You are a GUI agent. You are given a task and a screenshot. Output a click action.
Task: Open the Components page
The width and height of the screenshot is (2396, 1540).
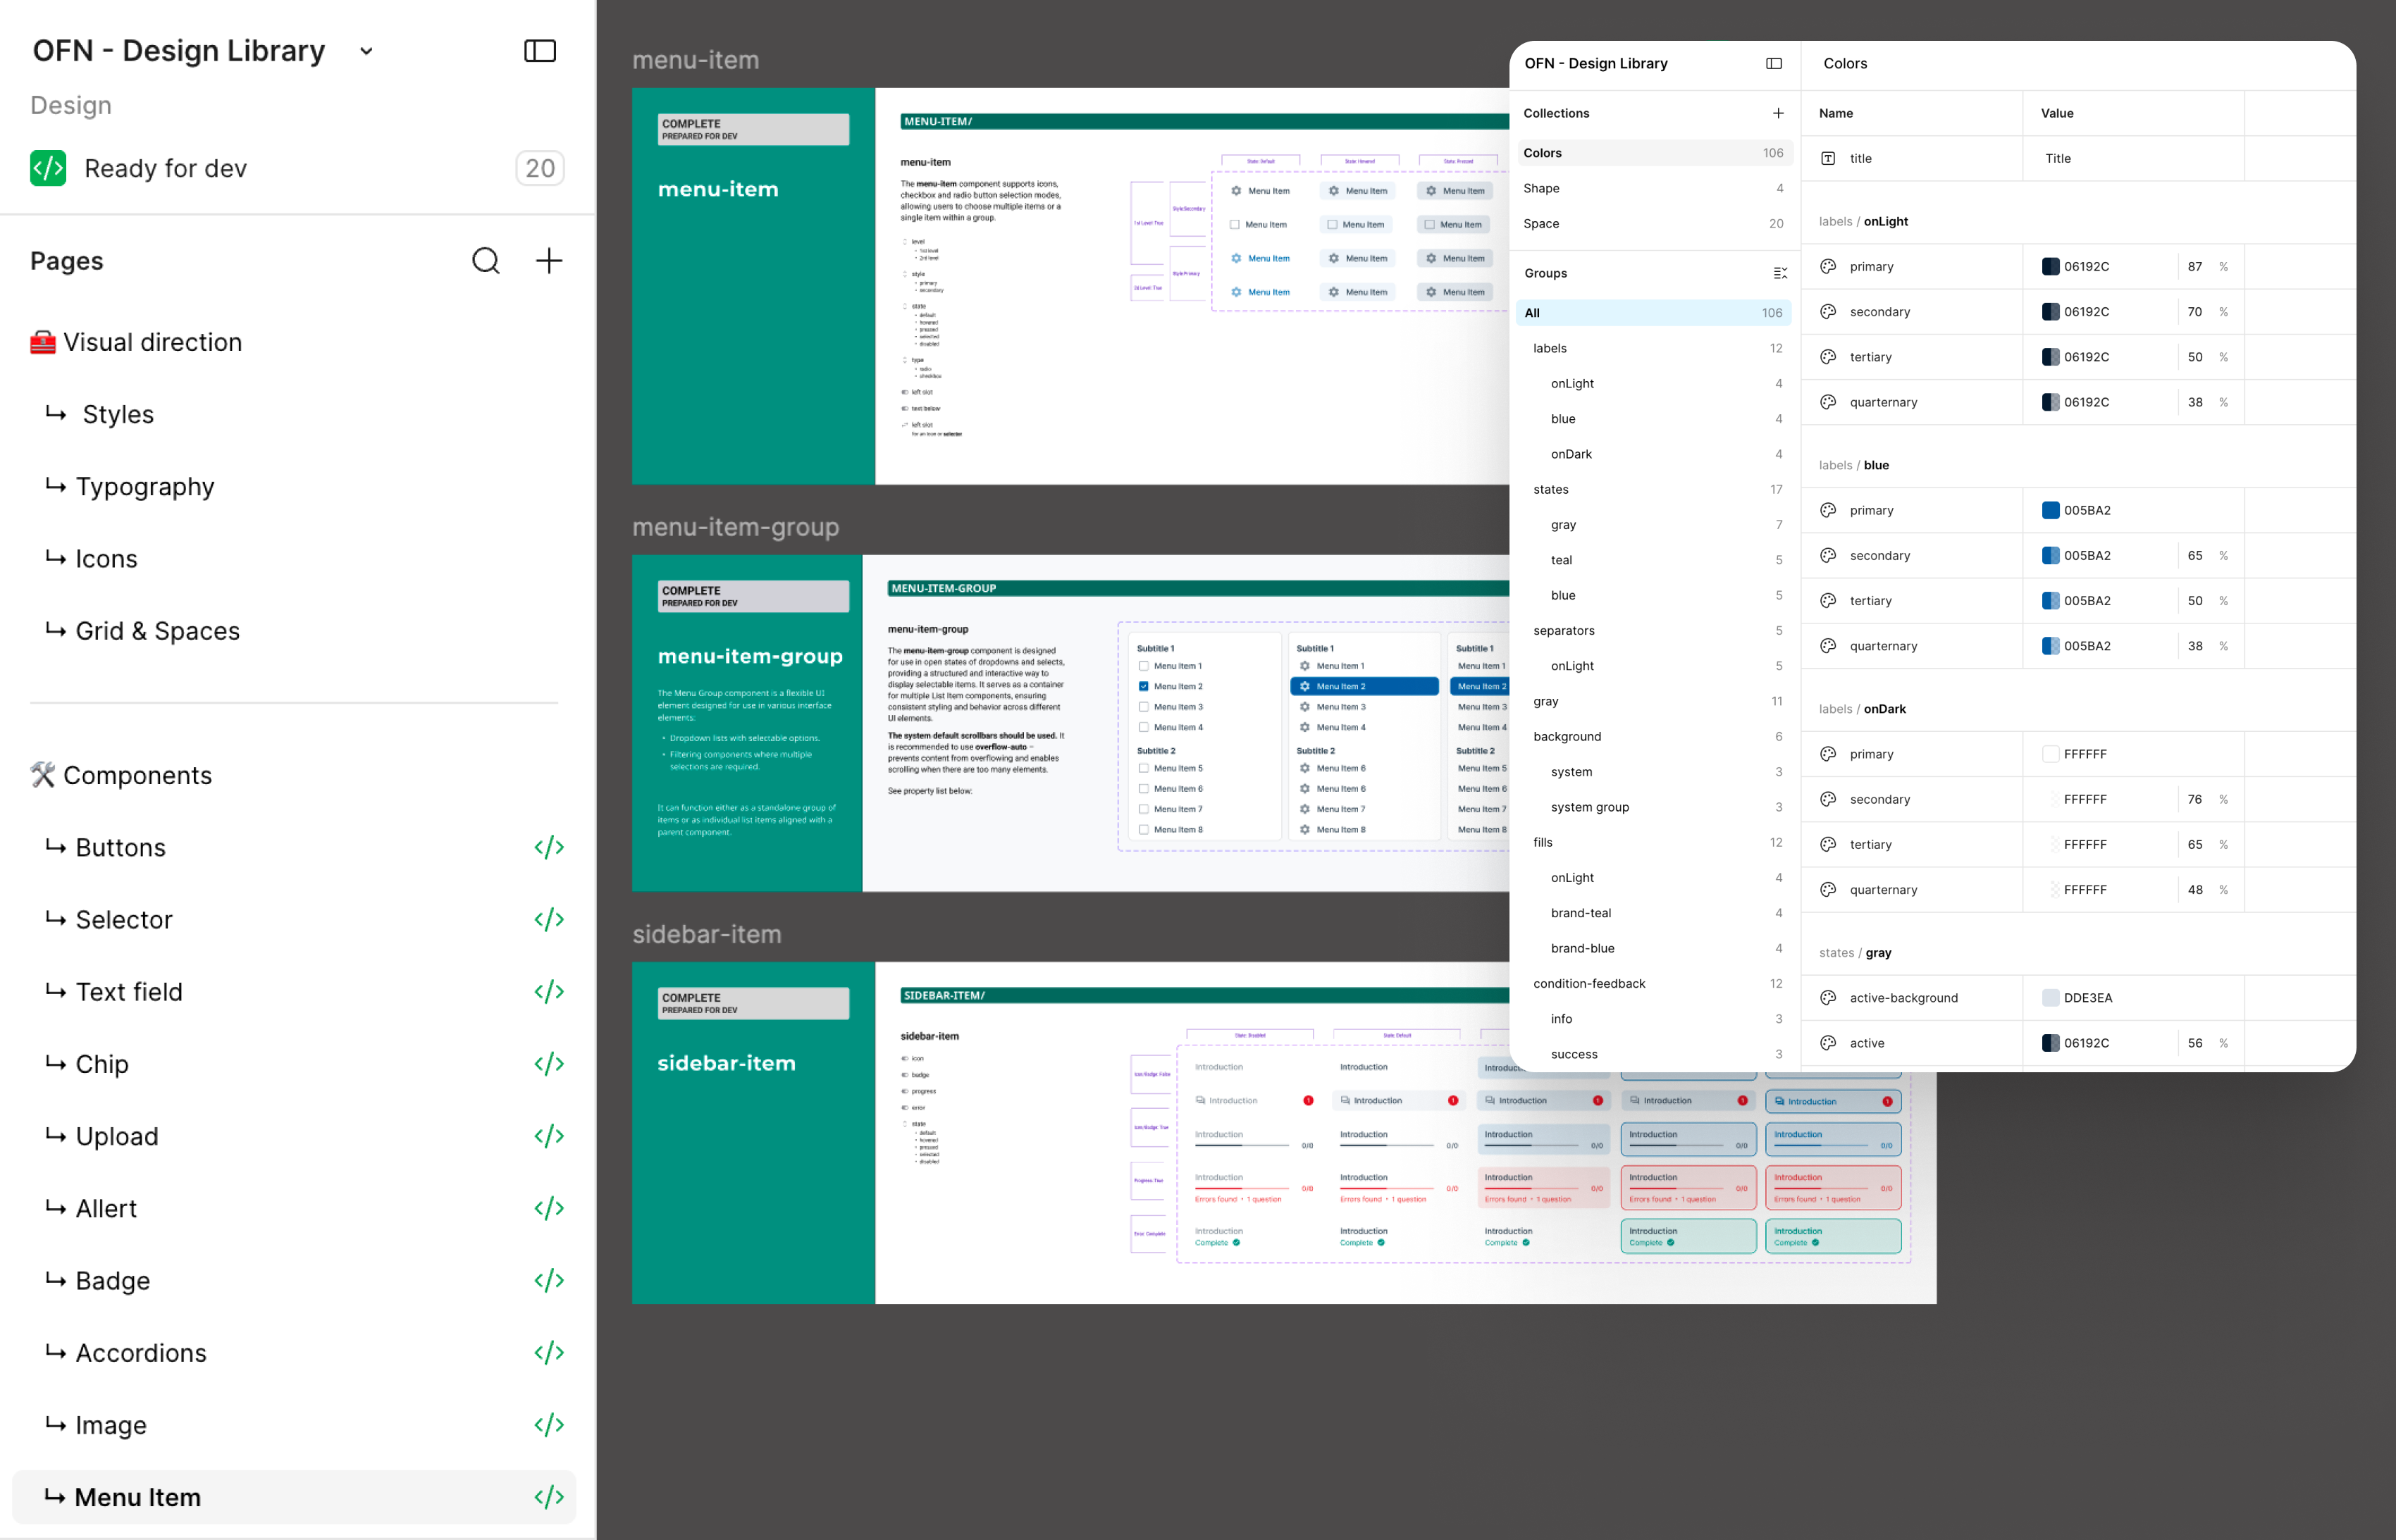click(x=121, y=775)
